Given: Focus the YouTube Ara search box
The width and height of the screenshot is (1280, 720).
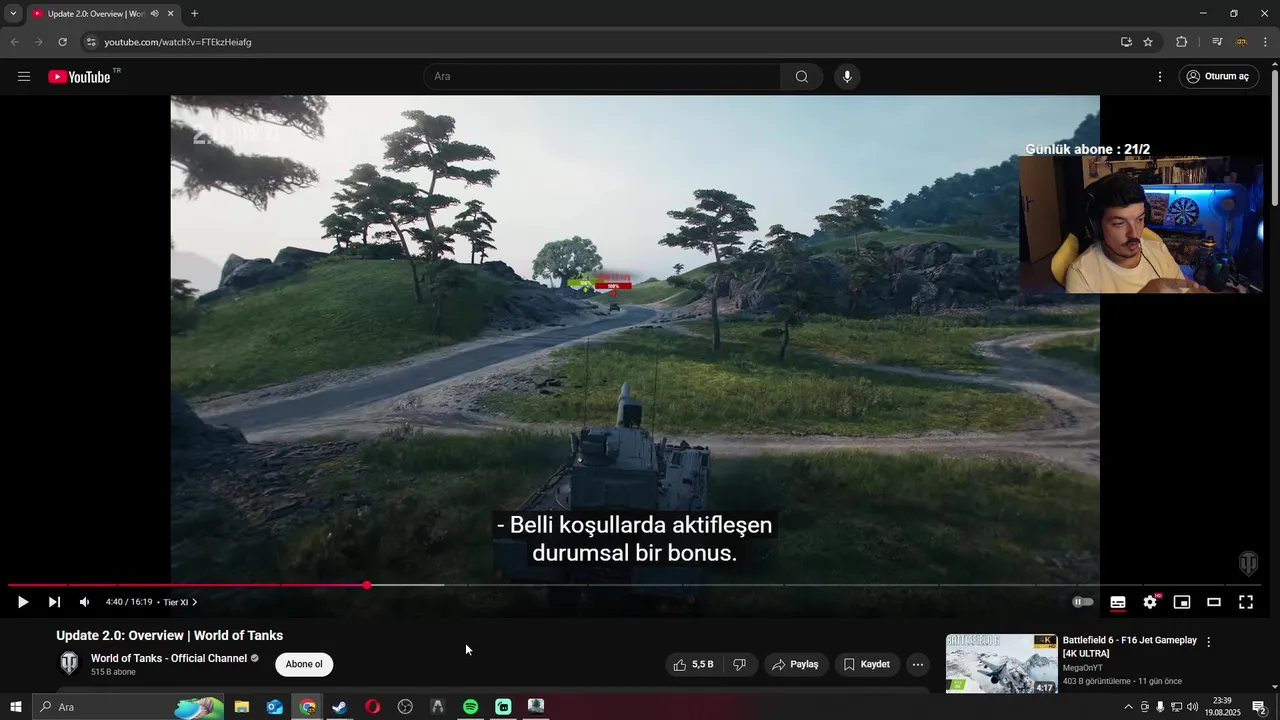Looking at the screenshot, I should tap(603, 77).
